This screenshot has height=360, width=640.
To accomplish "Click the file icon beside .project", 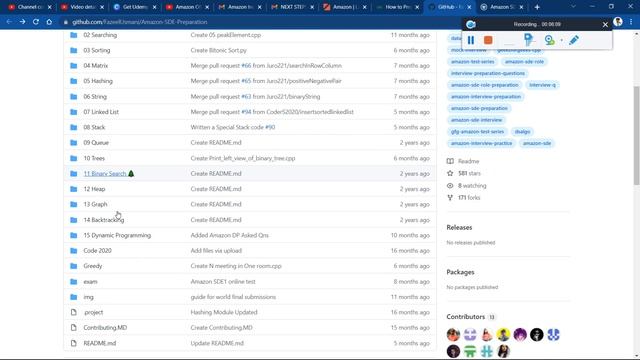I will click(73, 312).
